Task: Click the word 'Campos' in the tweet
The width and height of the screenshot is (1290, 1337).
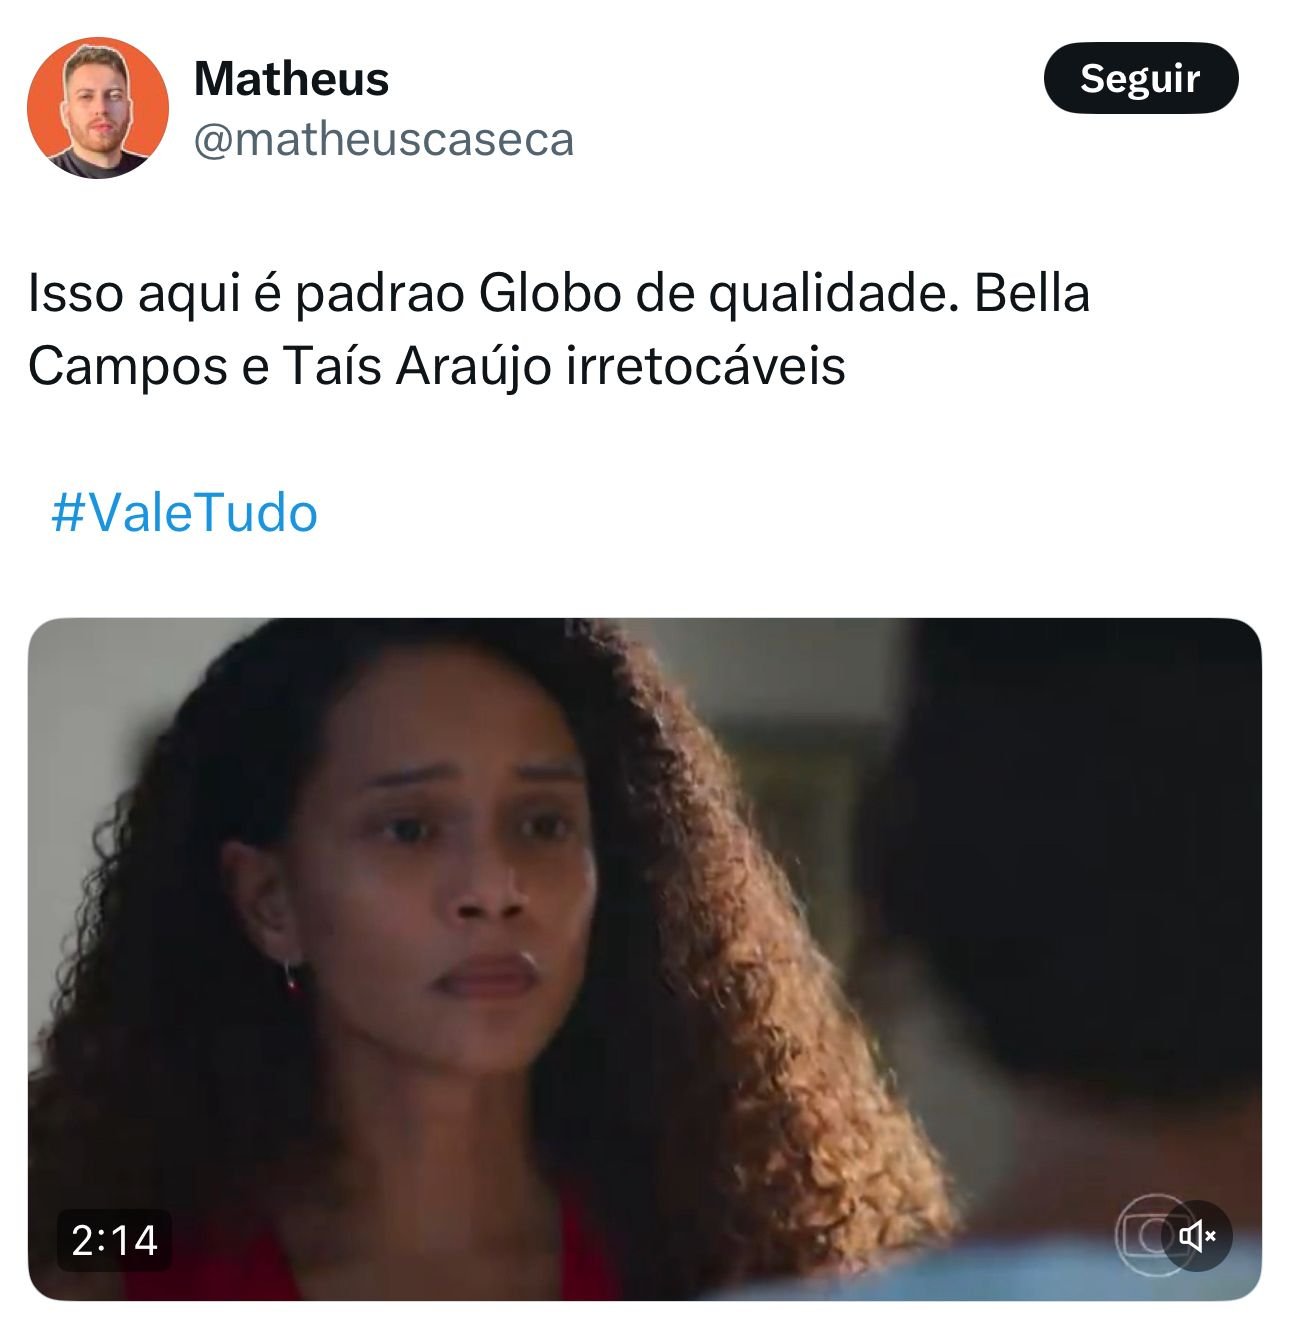Action: (x=128, y=366)
